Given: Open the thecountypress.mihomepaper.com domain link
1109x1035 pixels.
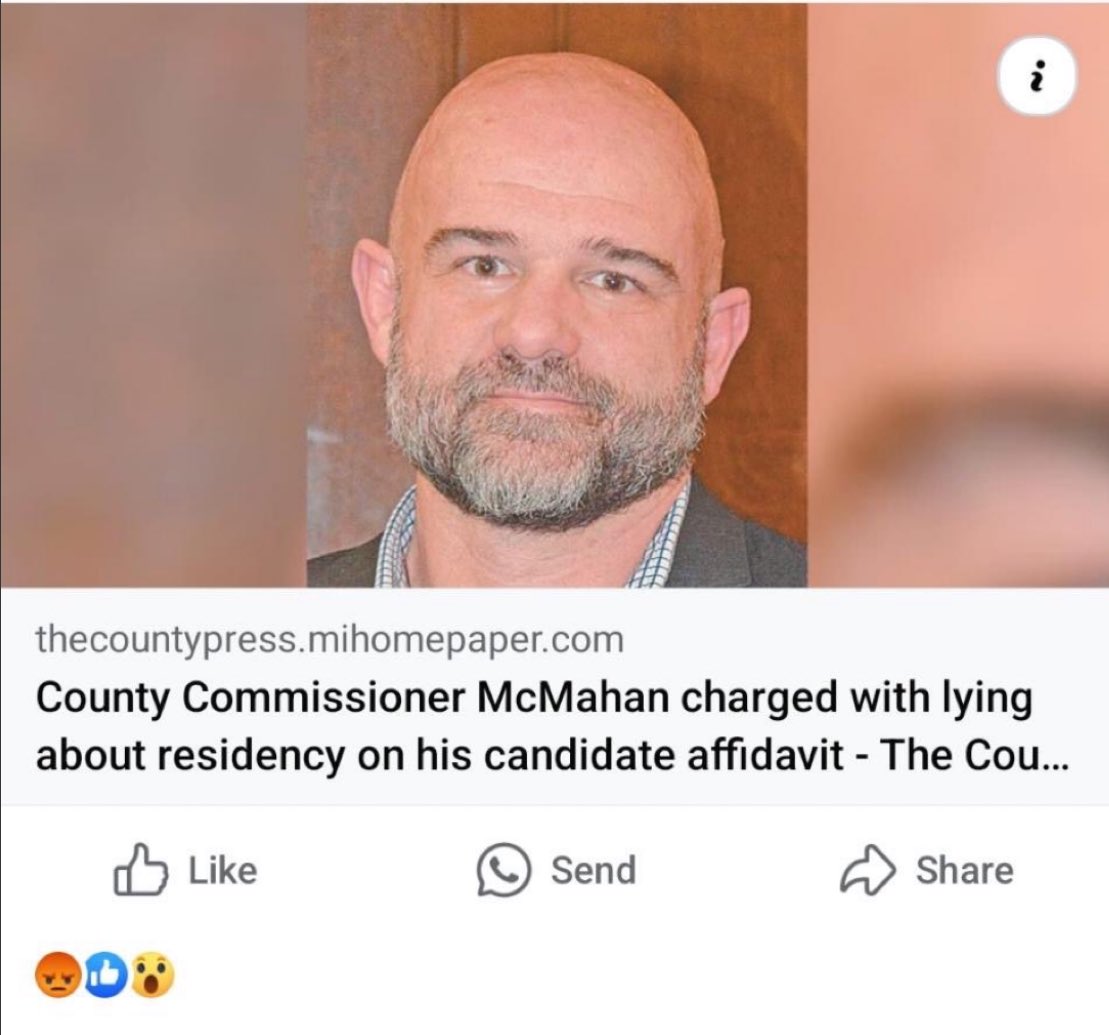Looking at the screenshot, I should pos(329,640).
